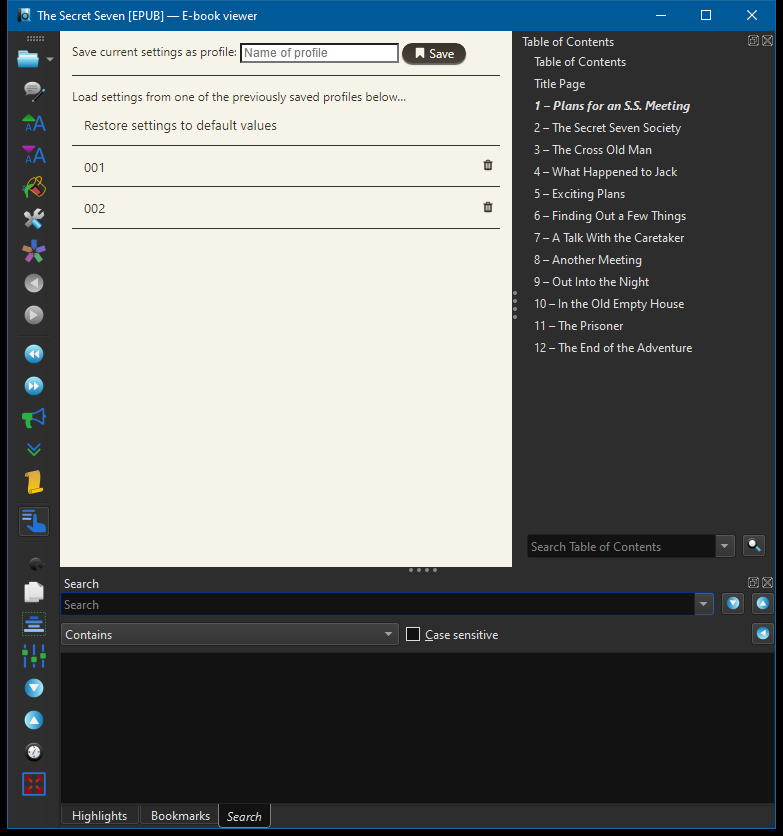The height and width of the screenshot is (836, 783).
Task: Delete profile 002 with trash icon
Action: [x=488, y=207]
